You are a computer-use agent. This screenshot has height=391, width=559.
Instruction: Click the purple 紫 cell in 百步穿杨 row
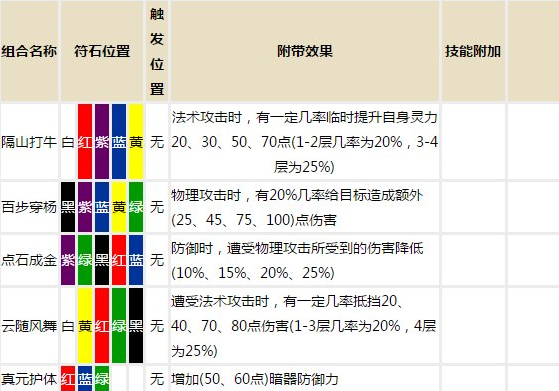pyautogui.click(x=85, y=207)
